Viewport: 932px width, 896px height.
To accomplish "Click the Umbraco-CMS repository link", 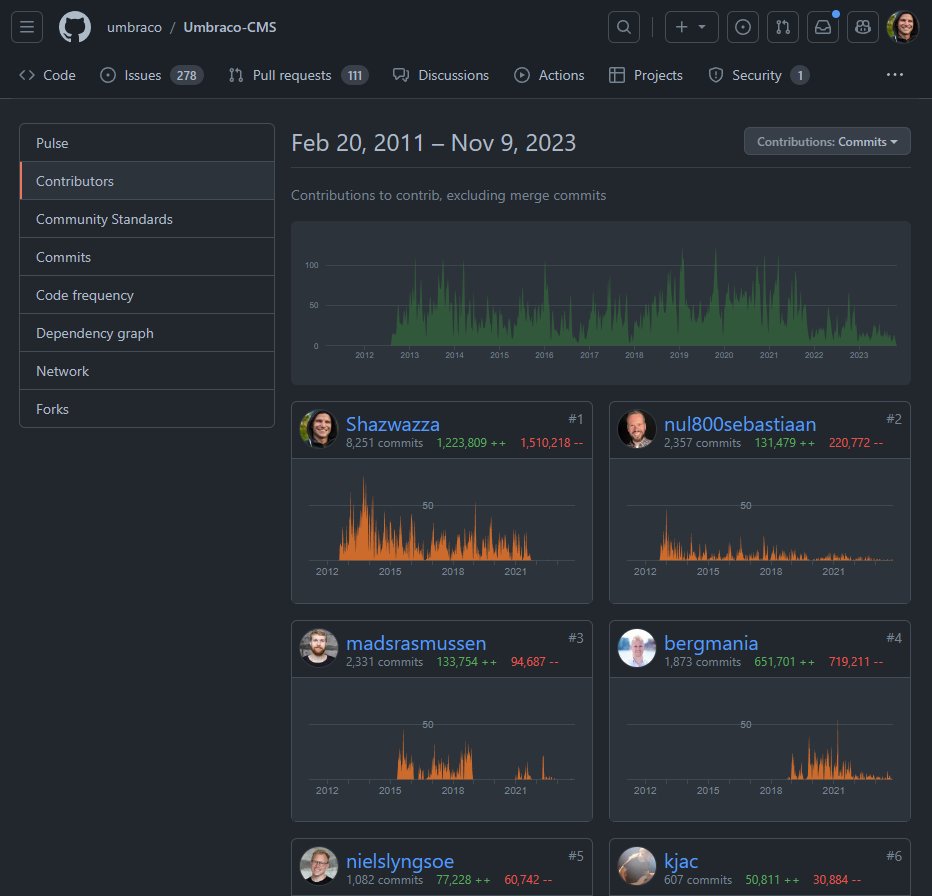I will tap(229, 27).
